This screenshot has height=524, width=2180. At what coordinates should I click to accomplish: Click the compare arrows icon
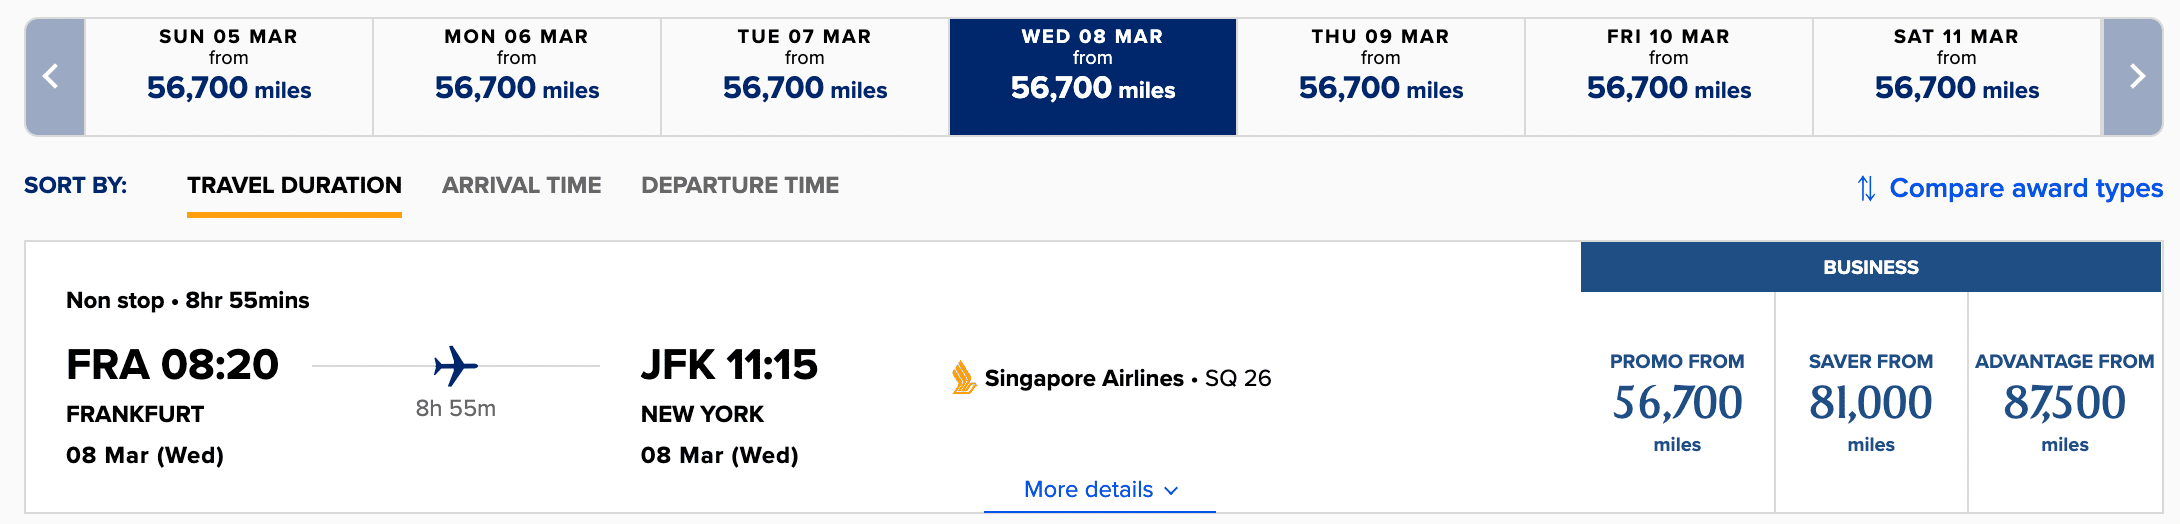[x=1866, y=188]
